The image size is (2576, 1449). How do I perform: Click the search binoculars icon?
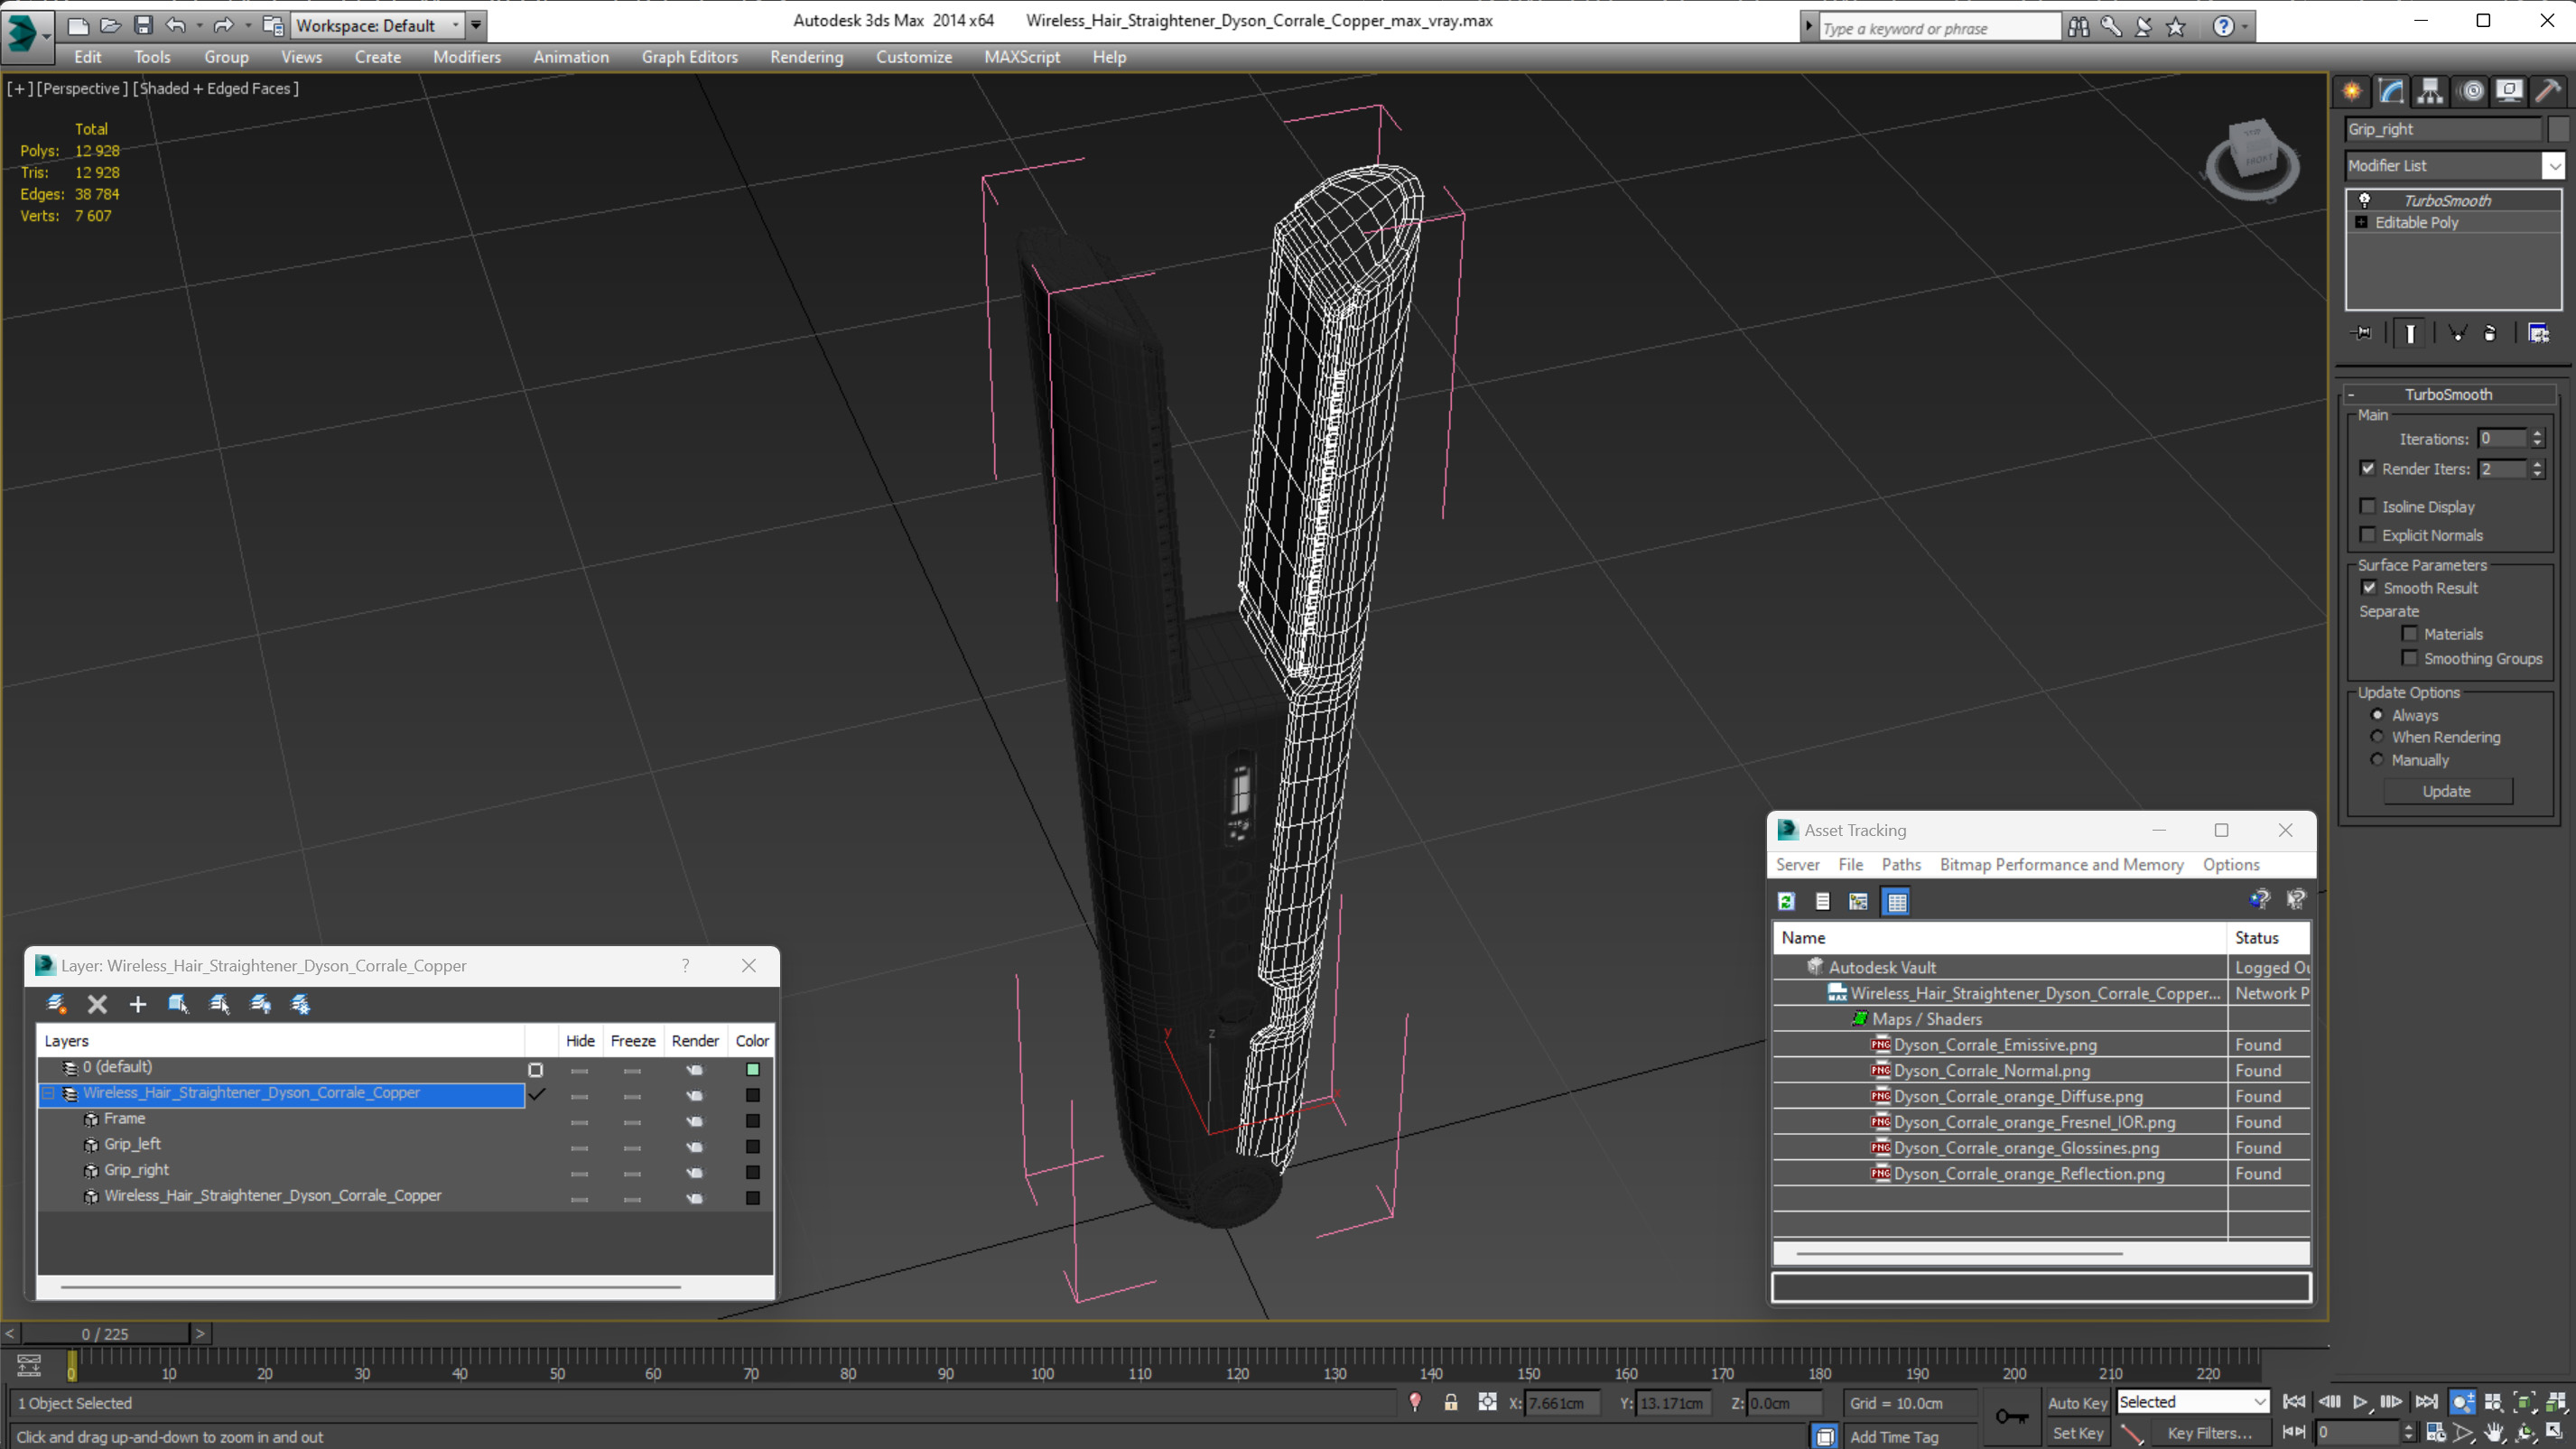[2079, 27]
